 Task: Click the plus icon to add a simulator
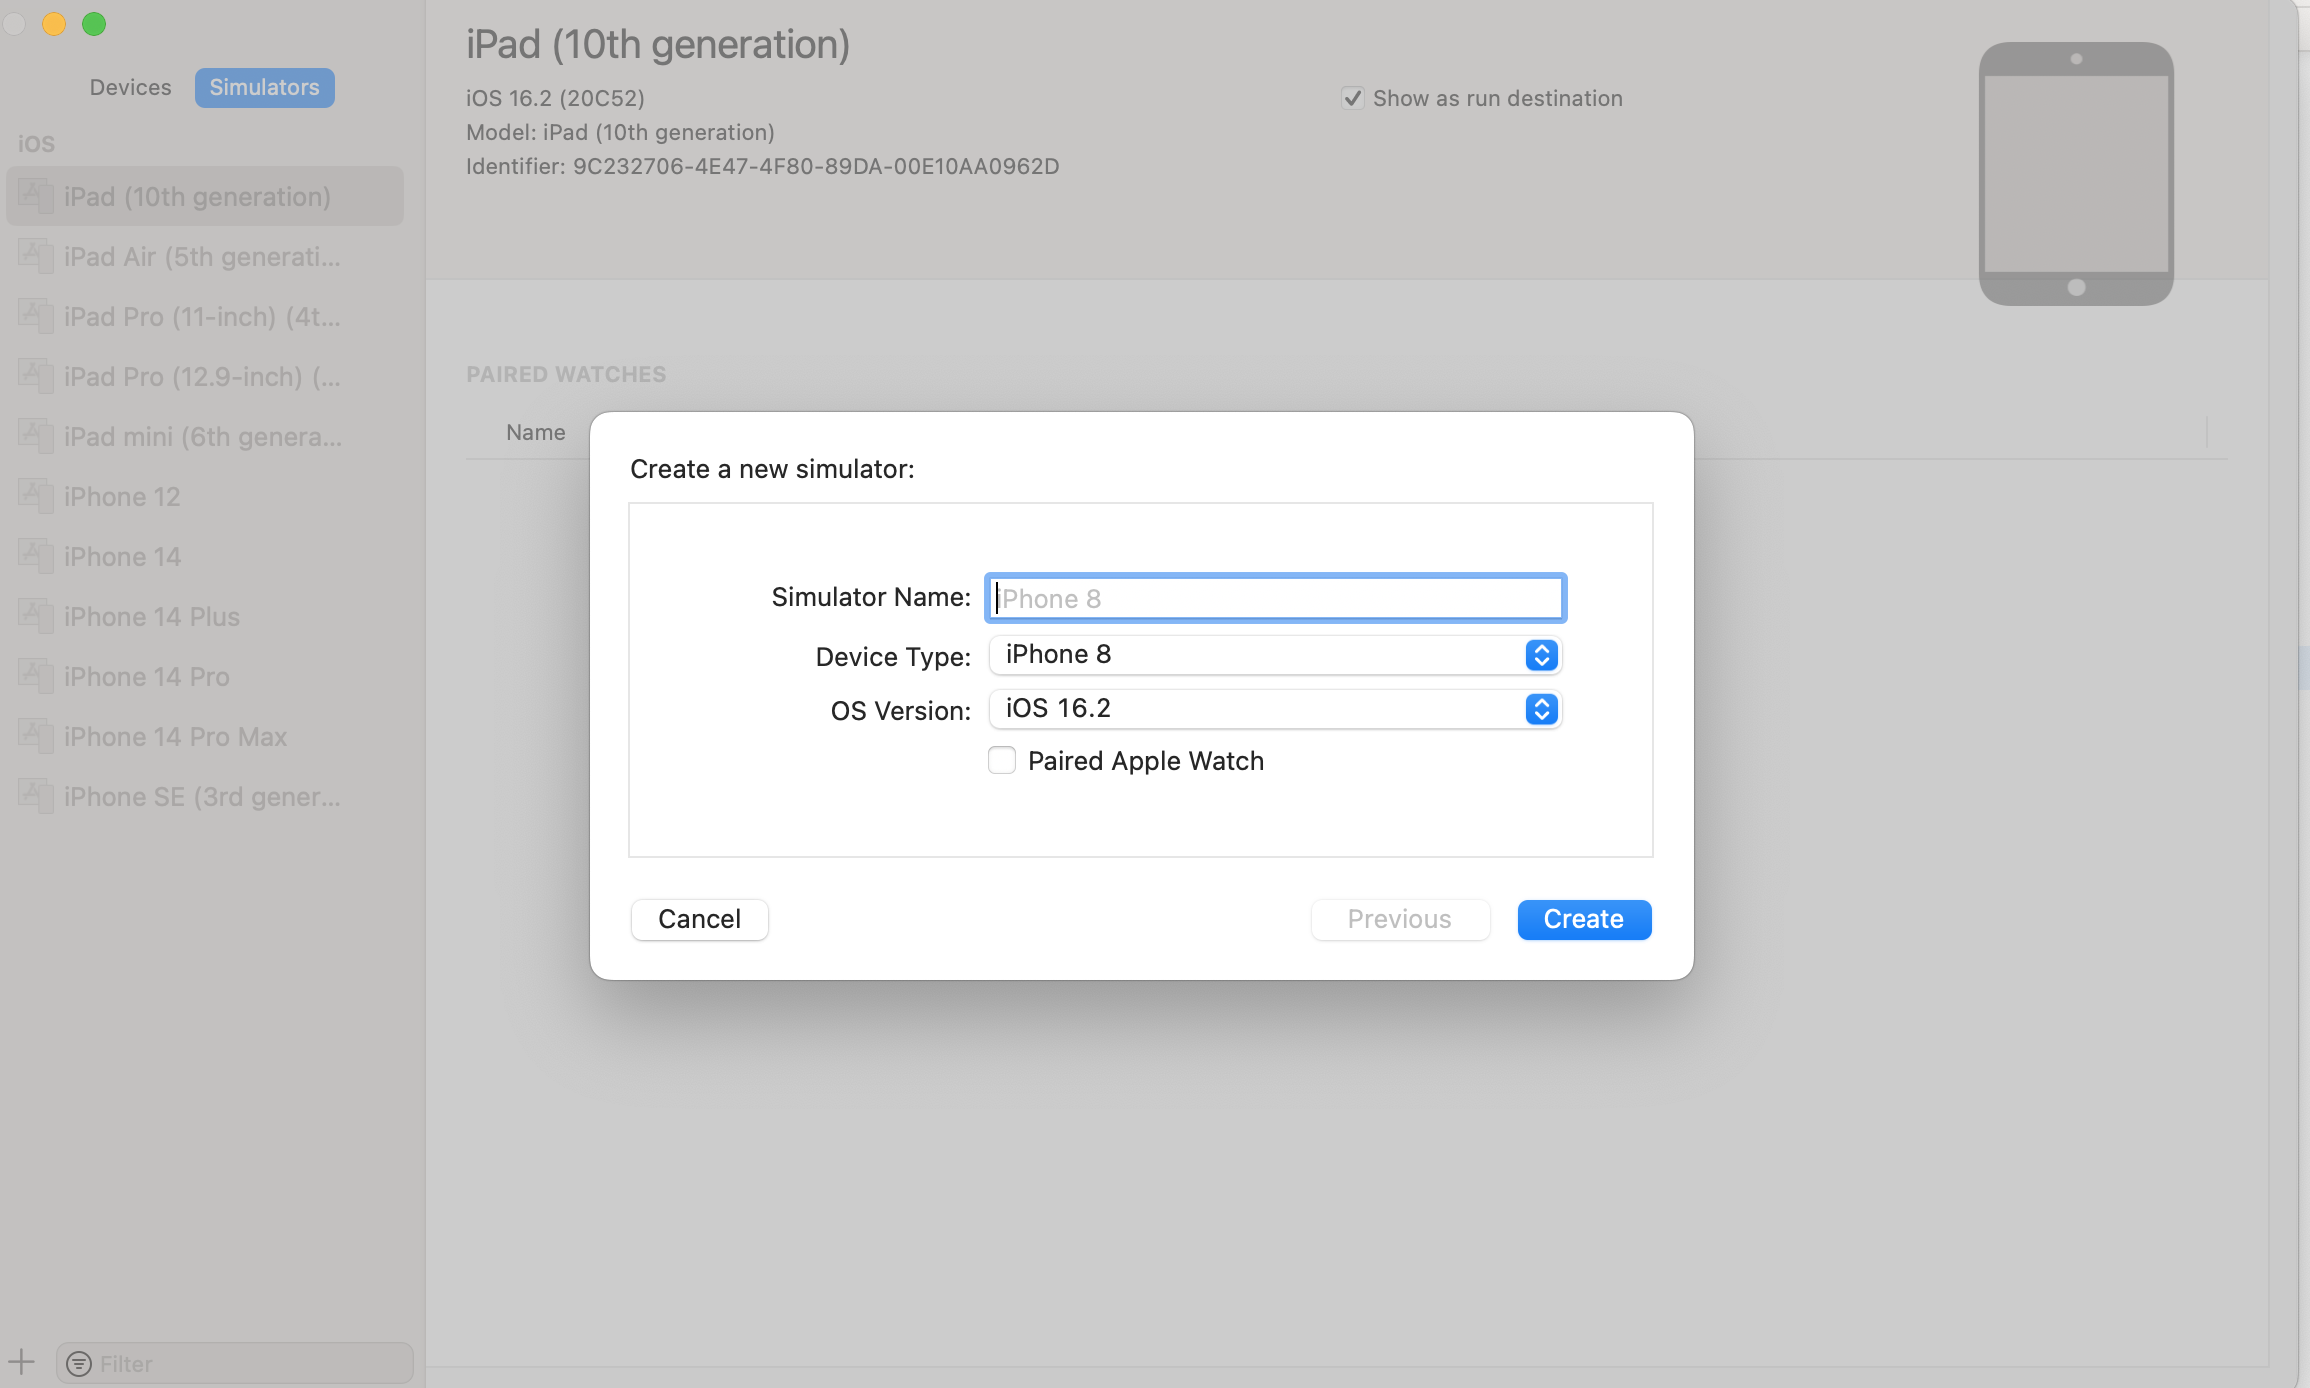pos(21,1362)
